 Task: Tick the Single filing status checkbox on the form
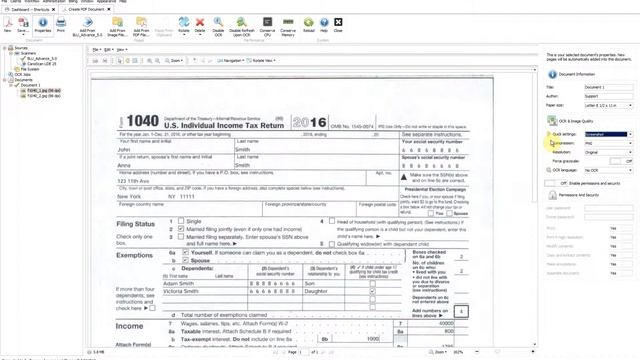(181, 221)
